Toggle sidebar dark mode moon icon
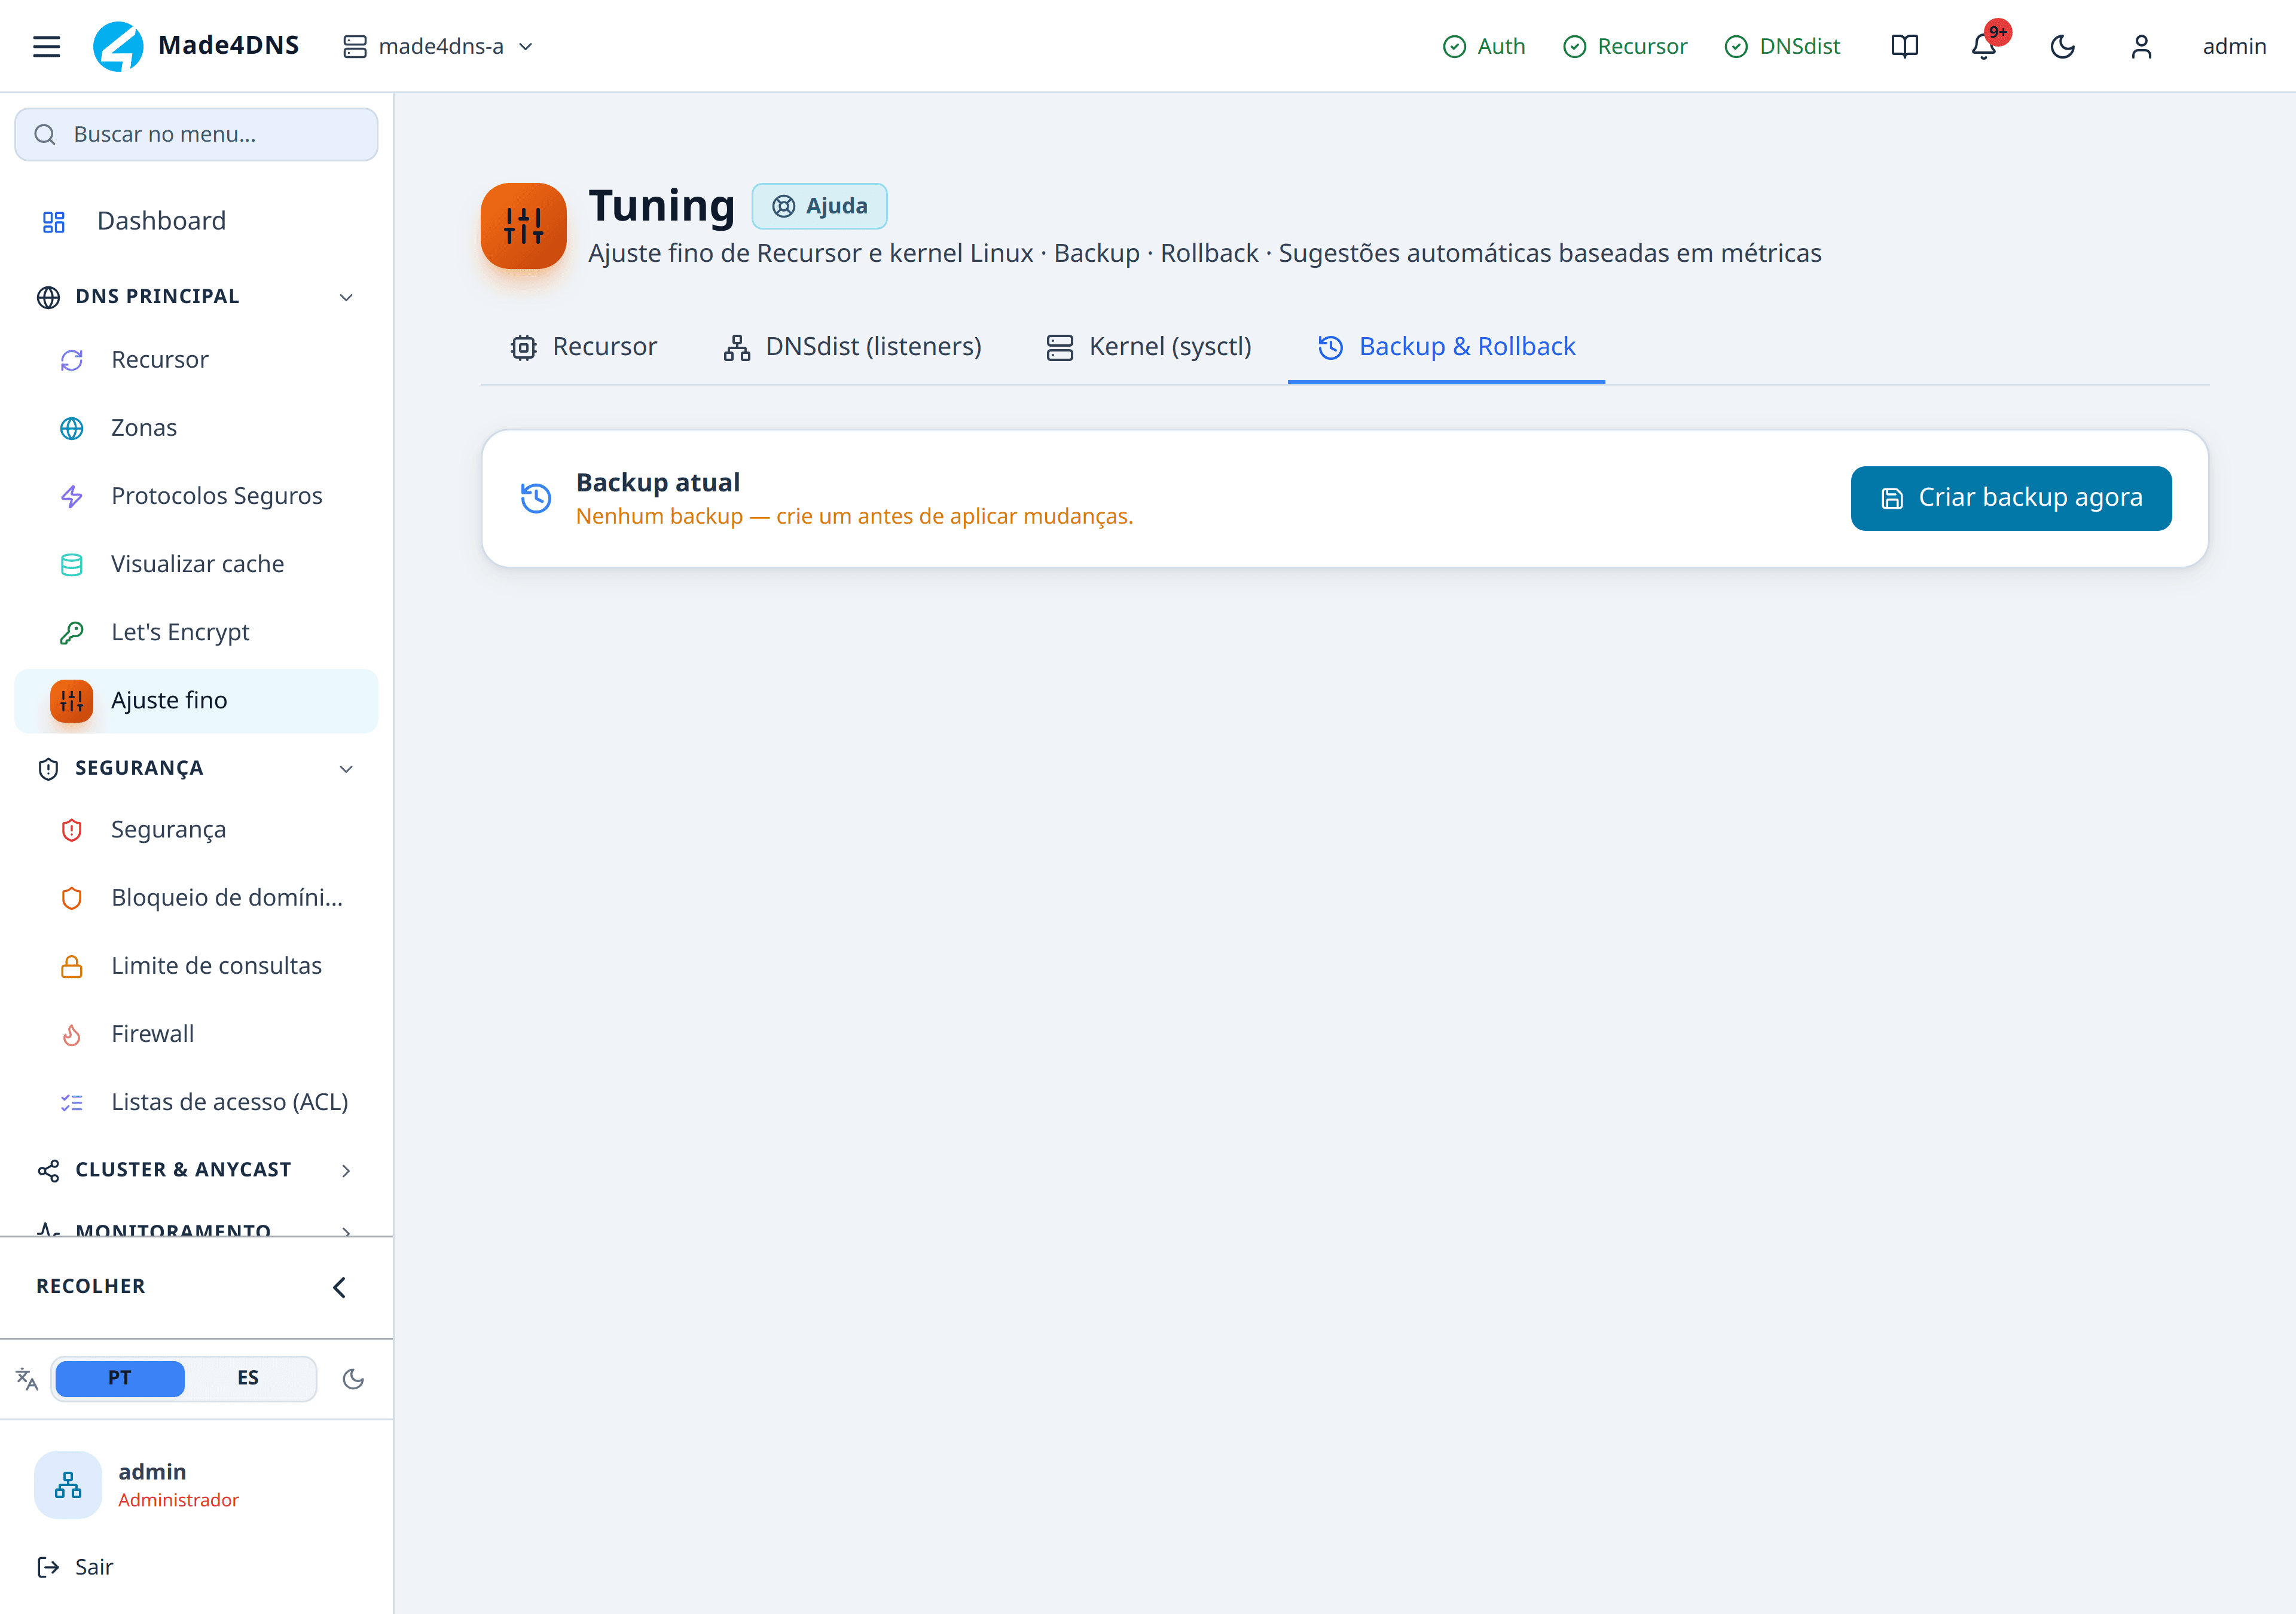This screenshot has height=1614, width=2296. pyautogui.click(x=353, y=1379)
